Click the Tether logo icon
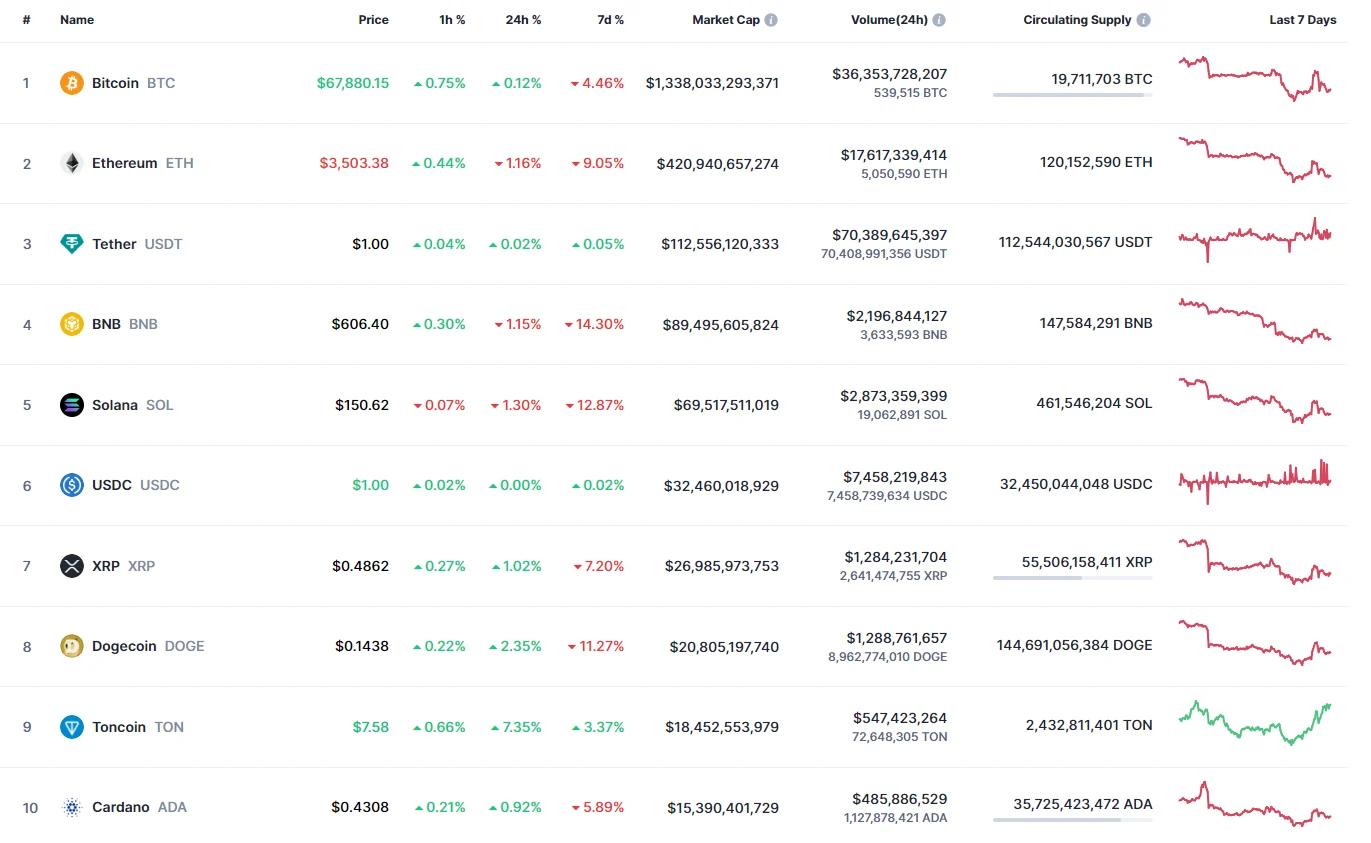The image size is (1371, 843). (x=72, y=244)
